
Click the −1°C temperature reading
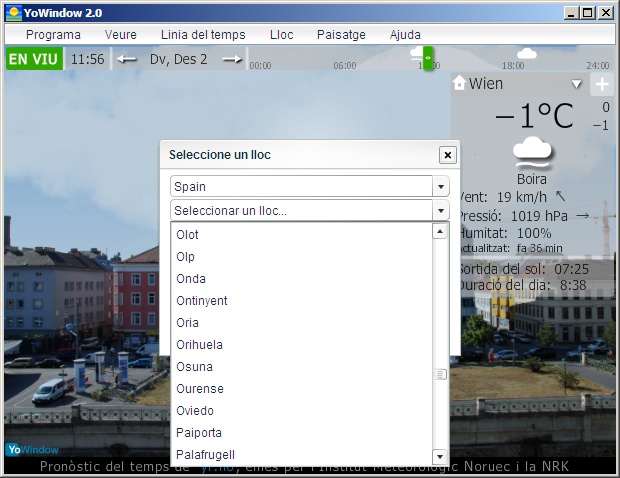point(534,116)
